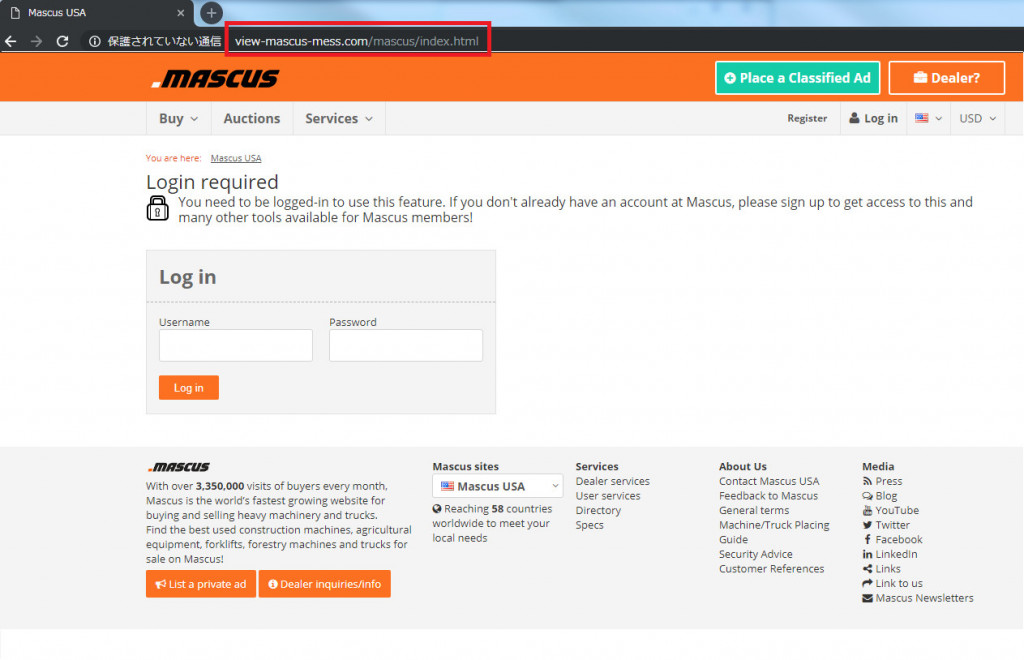Open the Directory link in footer

coord(598,511)
